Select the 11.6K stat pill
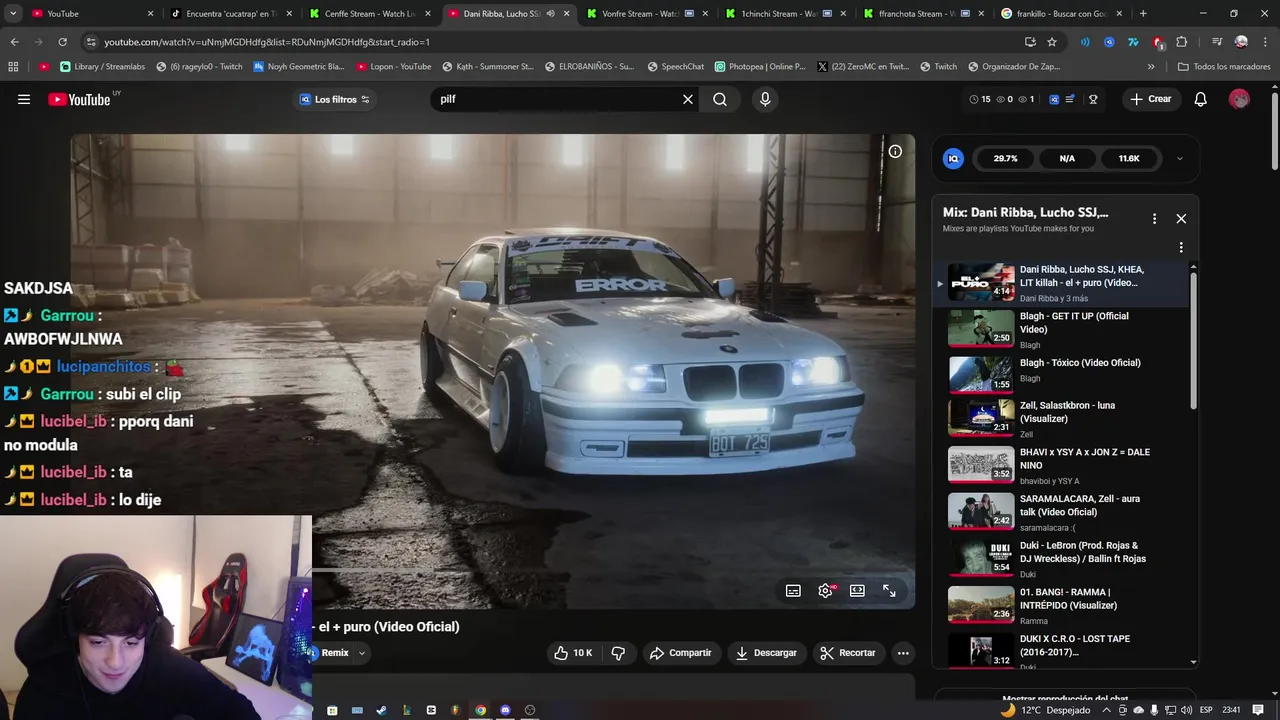Screen dimensions: 1280x720 point(1129,158)
